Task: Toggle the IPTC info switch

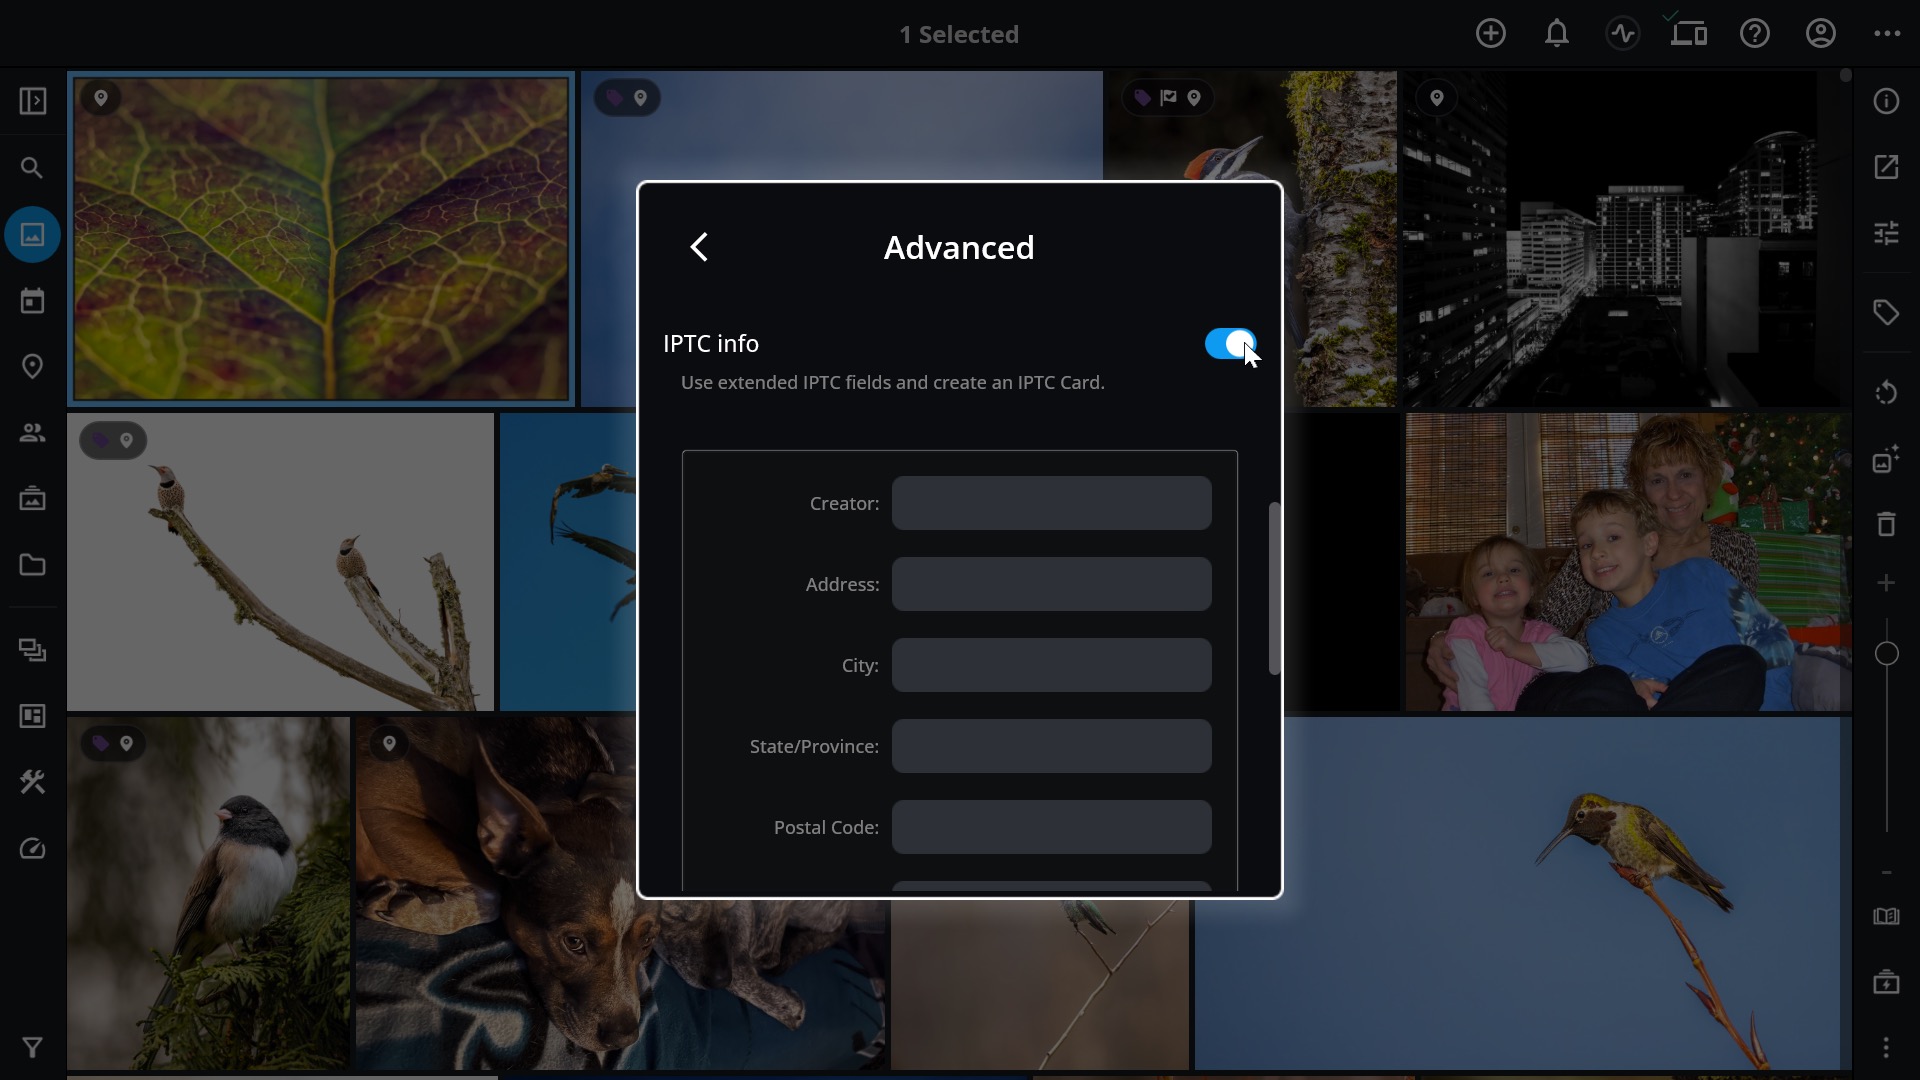Action: tap(1230, 344)
